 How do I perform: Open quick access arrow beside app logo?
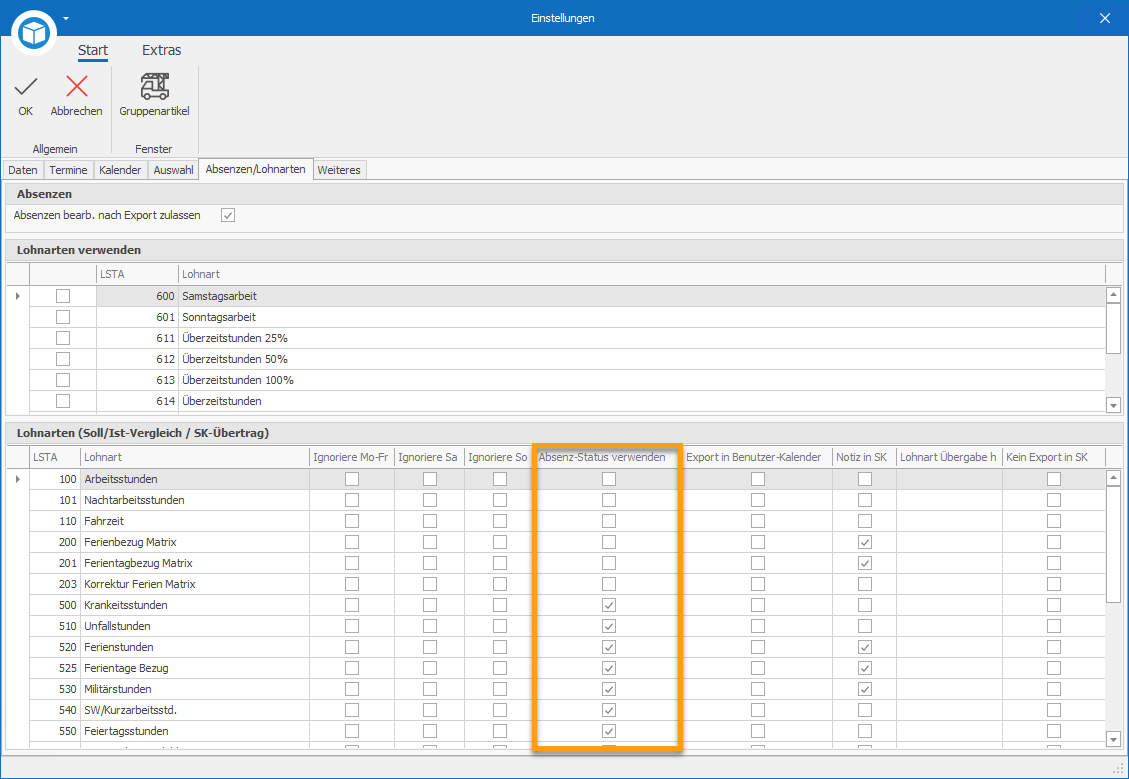coord(66,18)
